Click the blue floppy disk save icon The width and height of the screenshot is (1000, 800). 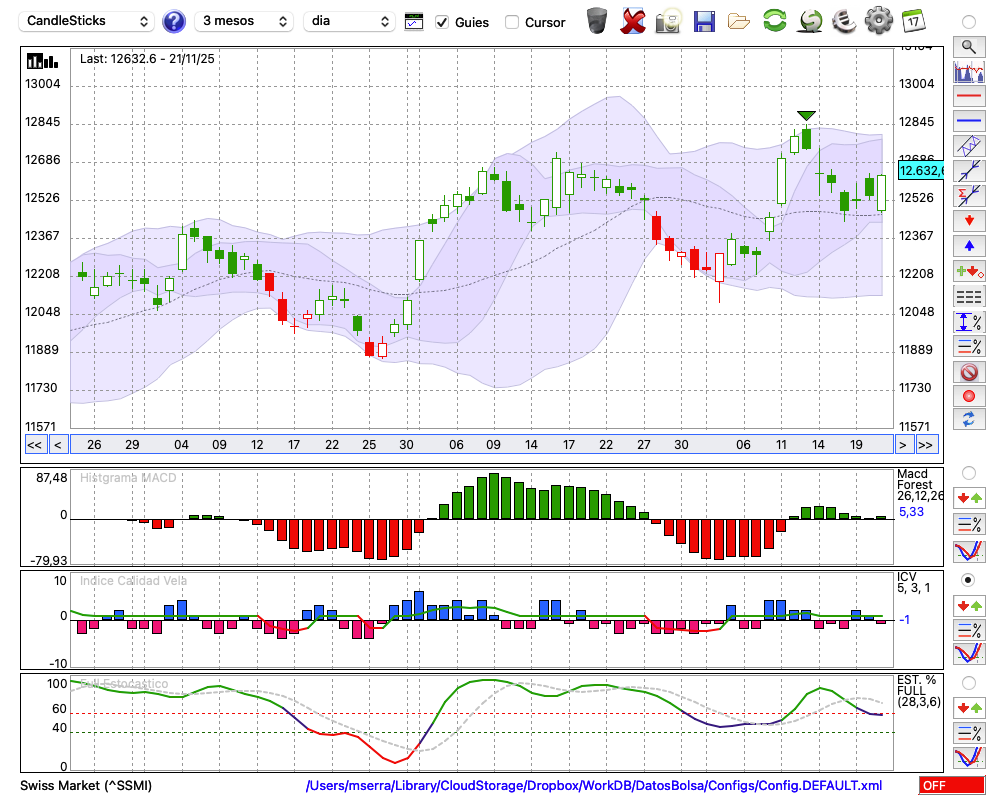click(703, 20)
